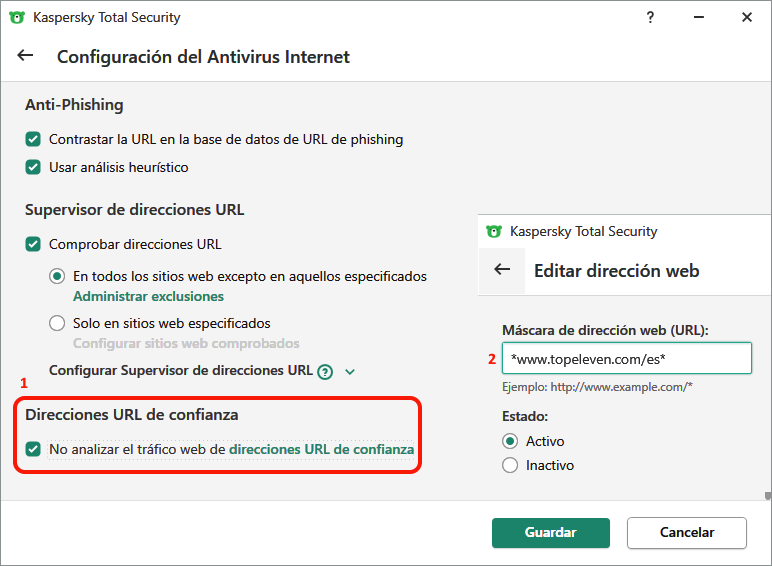Viewport: 772px width, 566px height.
Task: Open help with the question mark button
Action: tap(651, 18)
